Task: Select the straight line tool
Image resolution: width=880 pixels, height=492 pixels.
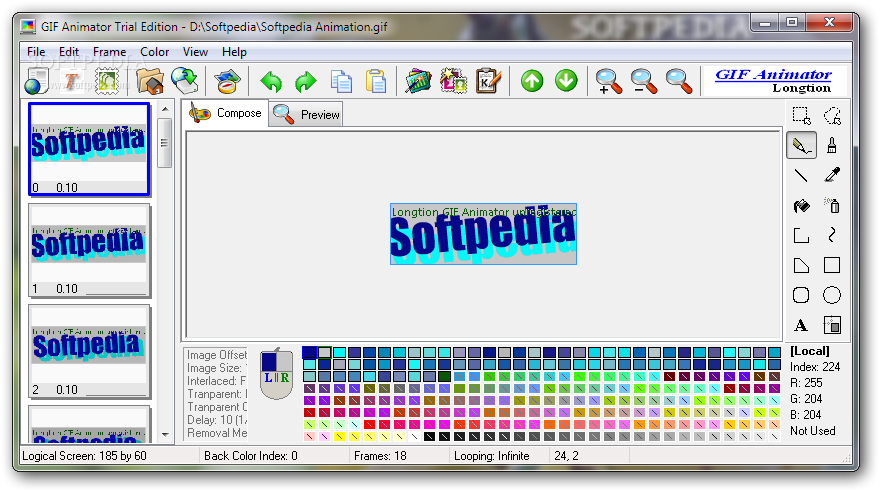Action: point(801,176)
